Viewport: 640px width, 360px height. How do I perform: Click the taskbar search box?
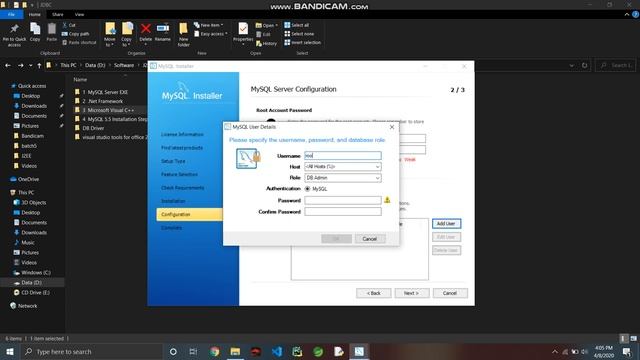pyautogui.click(x=91, y=351)
